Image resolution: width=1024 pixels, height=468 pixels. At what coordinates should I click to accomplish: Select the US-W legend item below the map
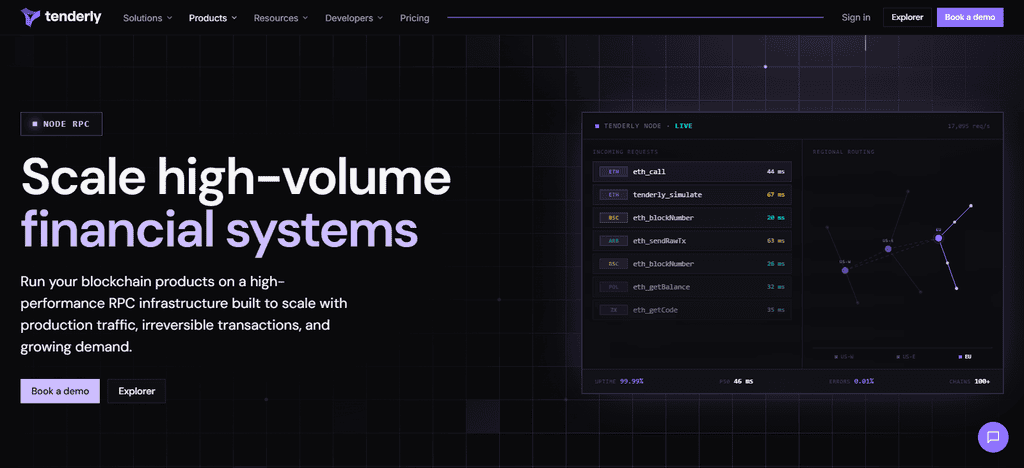coord(844,357)
